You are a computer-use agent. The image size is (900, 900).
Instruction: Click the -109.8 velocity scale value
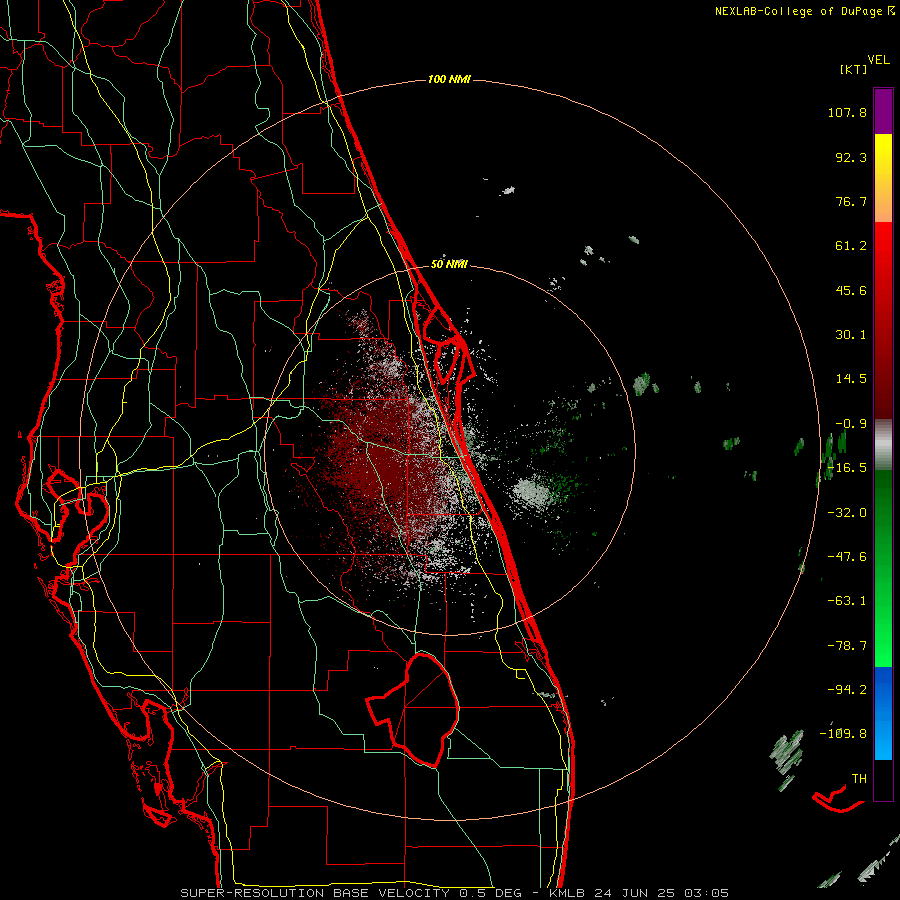[843, 734]
